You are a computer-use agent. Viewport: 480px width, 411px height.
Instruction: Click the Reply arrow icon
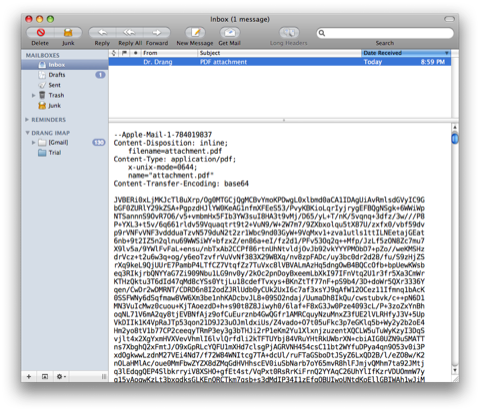(x=102, y=32)
